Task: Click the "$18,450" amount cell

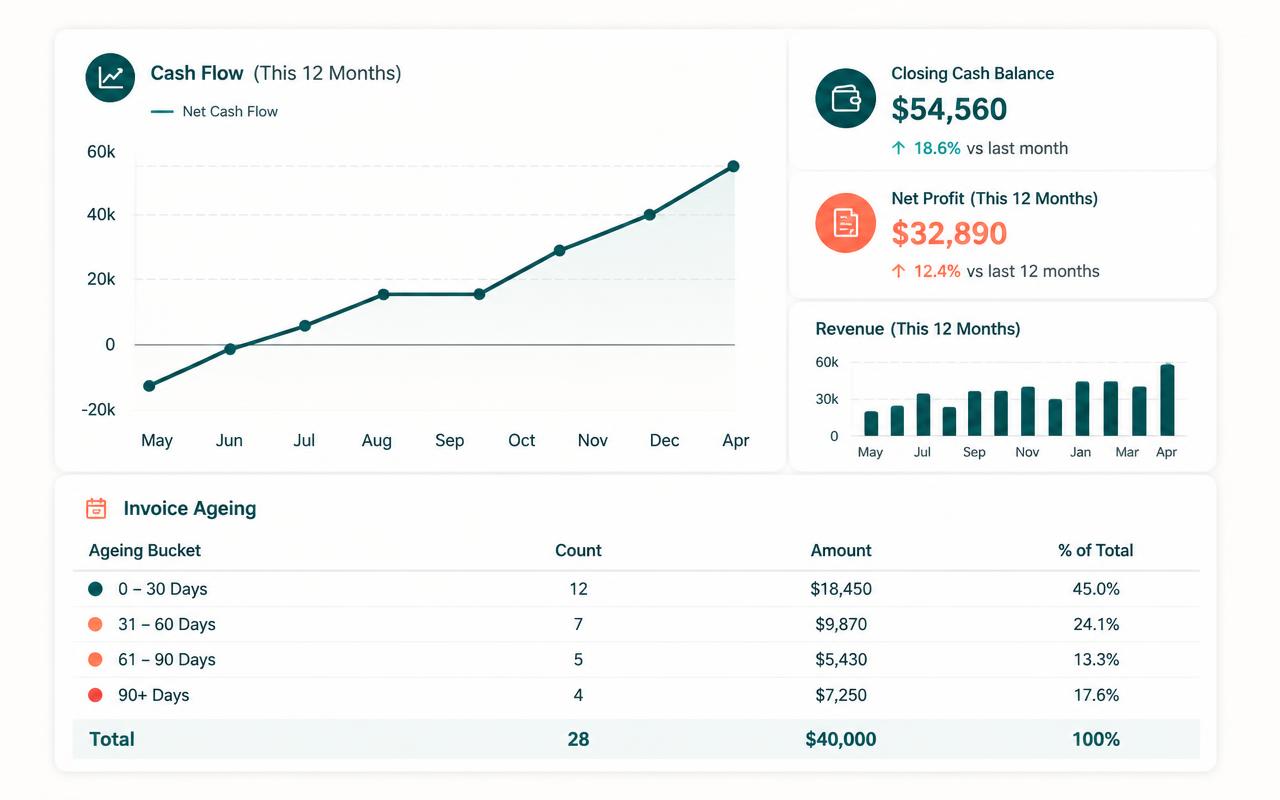Action: click(x=841, y=589)
